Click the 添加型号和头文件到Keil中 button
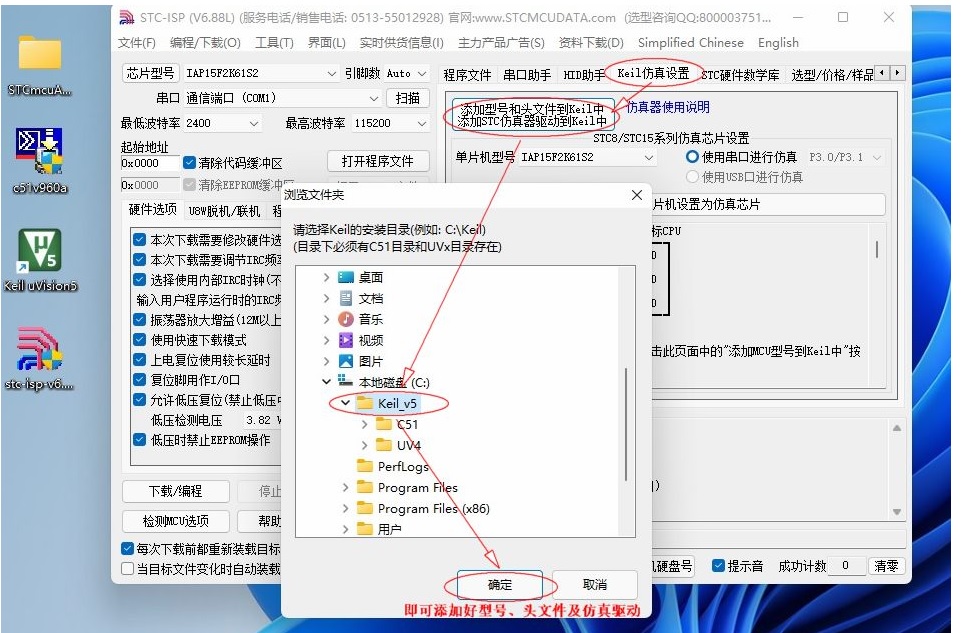The width and height of the screenshot is (966, 633). click(x=532, y=115)
